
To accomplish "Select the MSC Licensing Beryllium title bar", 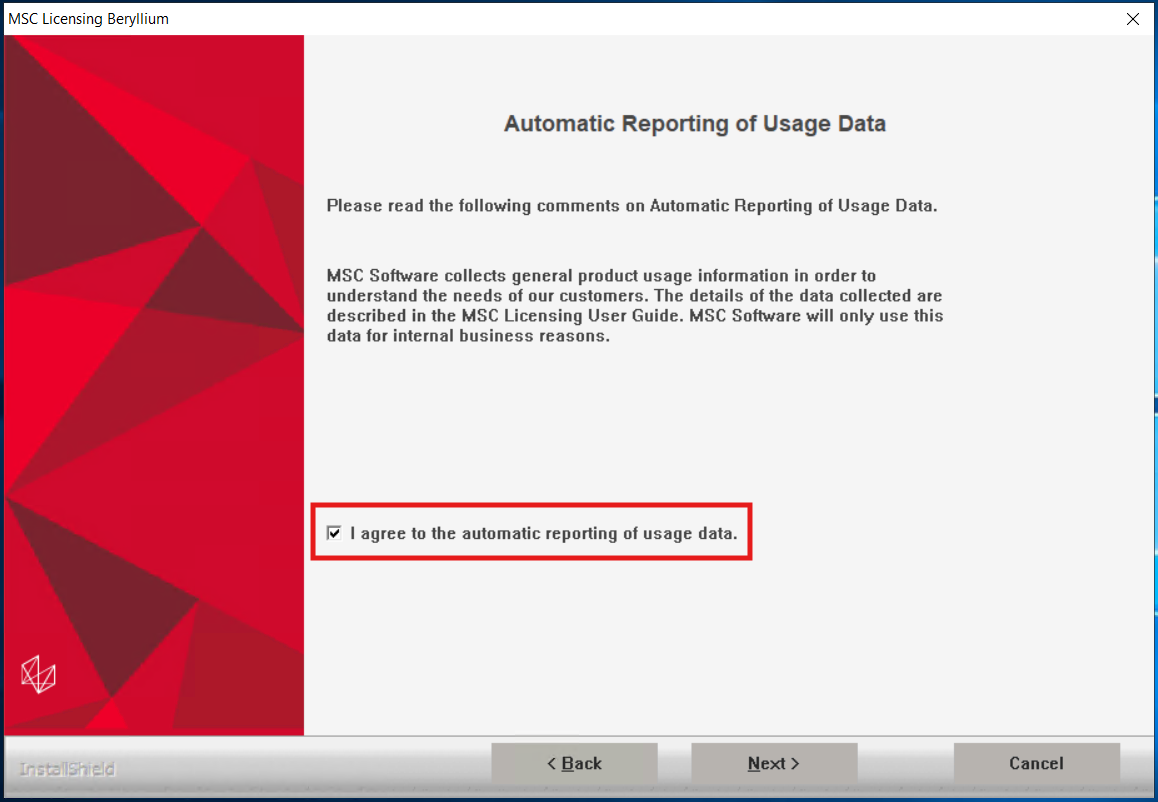I will click(500, 19).
